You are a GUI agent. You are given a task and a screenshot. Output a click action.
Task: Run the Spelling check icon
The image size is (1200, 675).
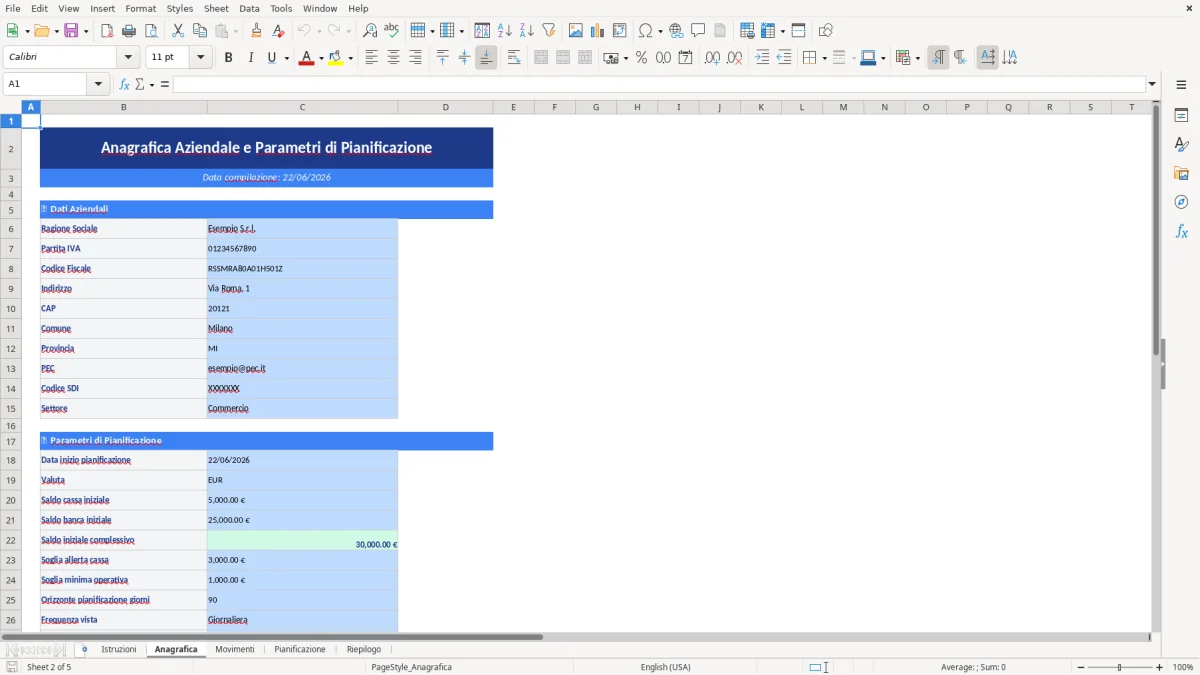(x=392, y=31)
